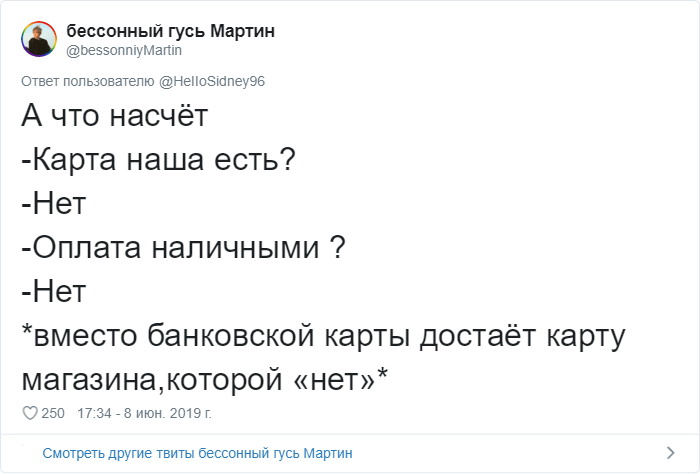Open the @bessonniyMartin handle
This screenshot has width=700, height=474.
124,50
